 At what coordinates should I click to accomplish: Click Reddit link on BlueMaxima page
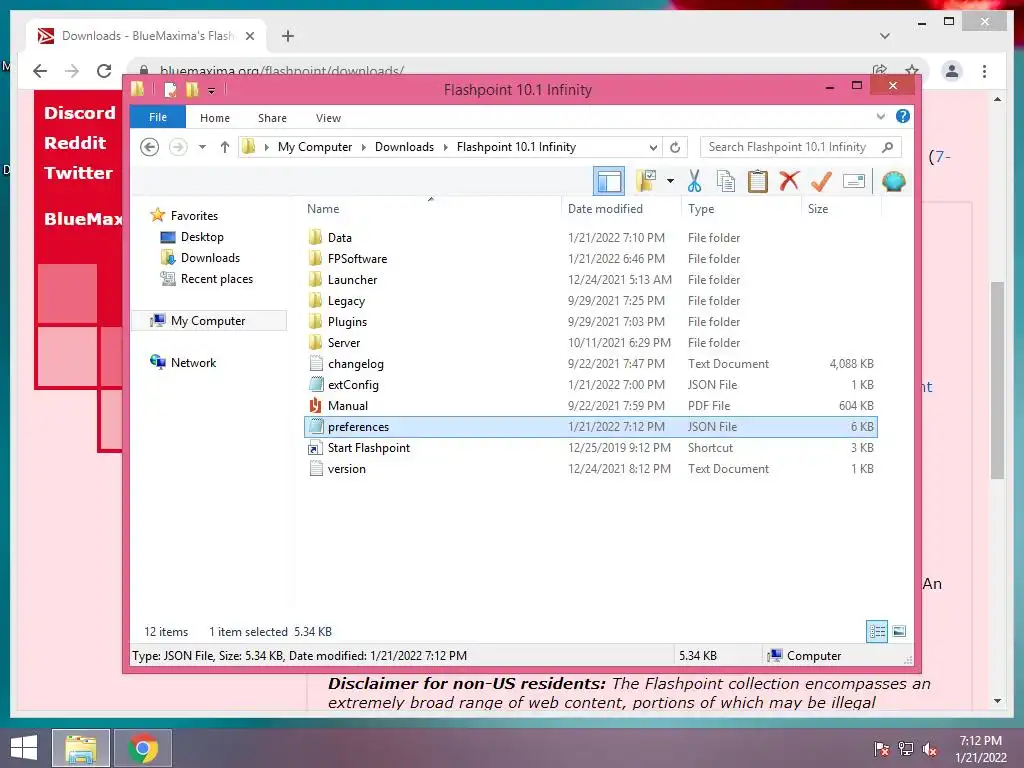(75, 143)
